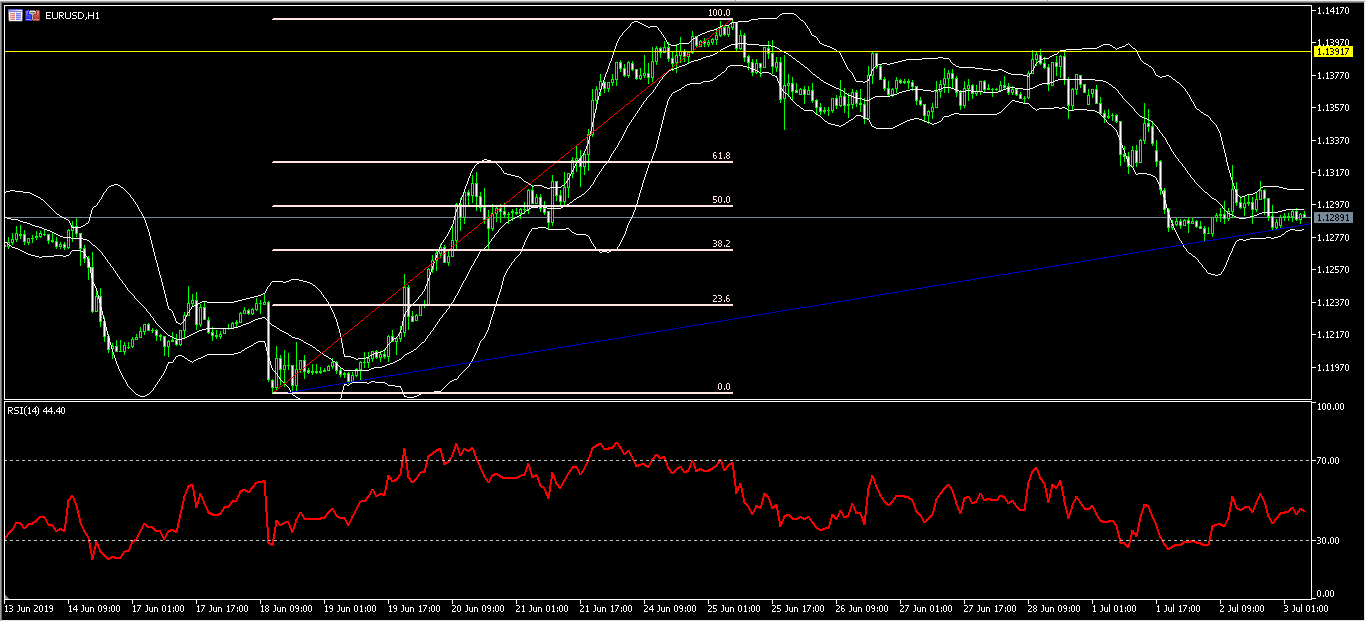Select the Fibonacci 38.2 level label
Viewport: 1366px width, 622px height.
point(721,243)
